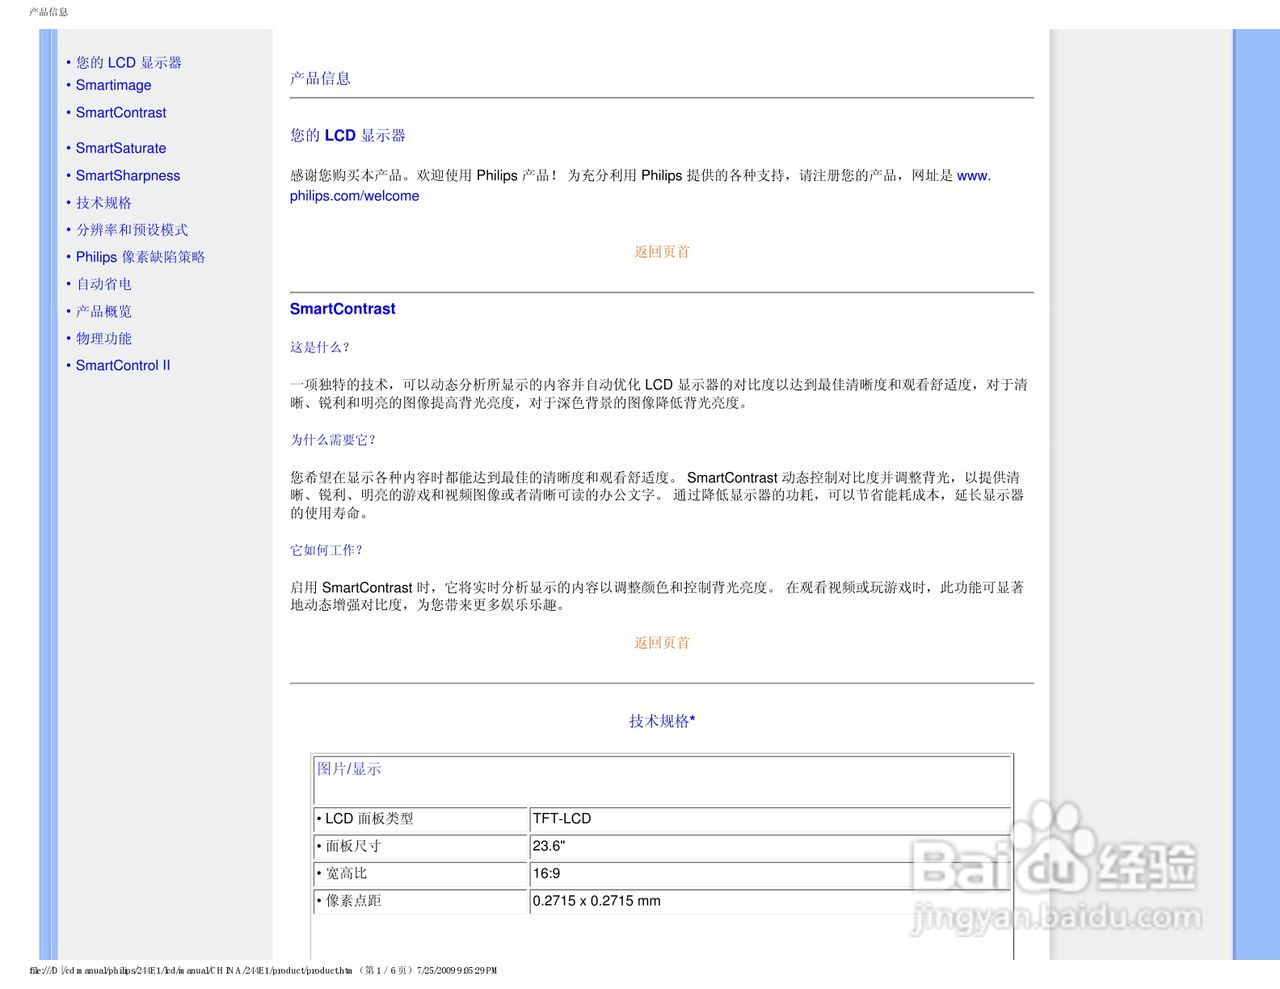
Task: Select the 宽高比 table cell
Action: 420,874
